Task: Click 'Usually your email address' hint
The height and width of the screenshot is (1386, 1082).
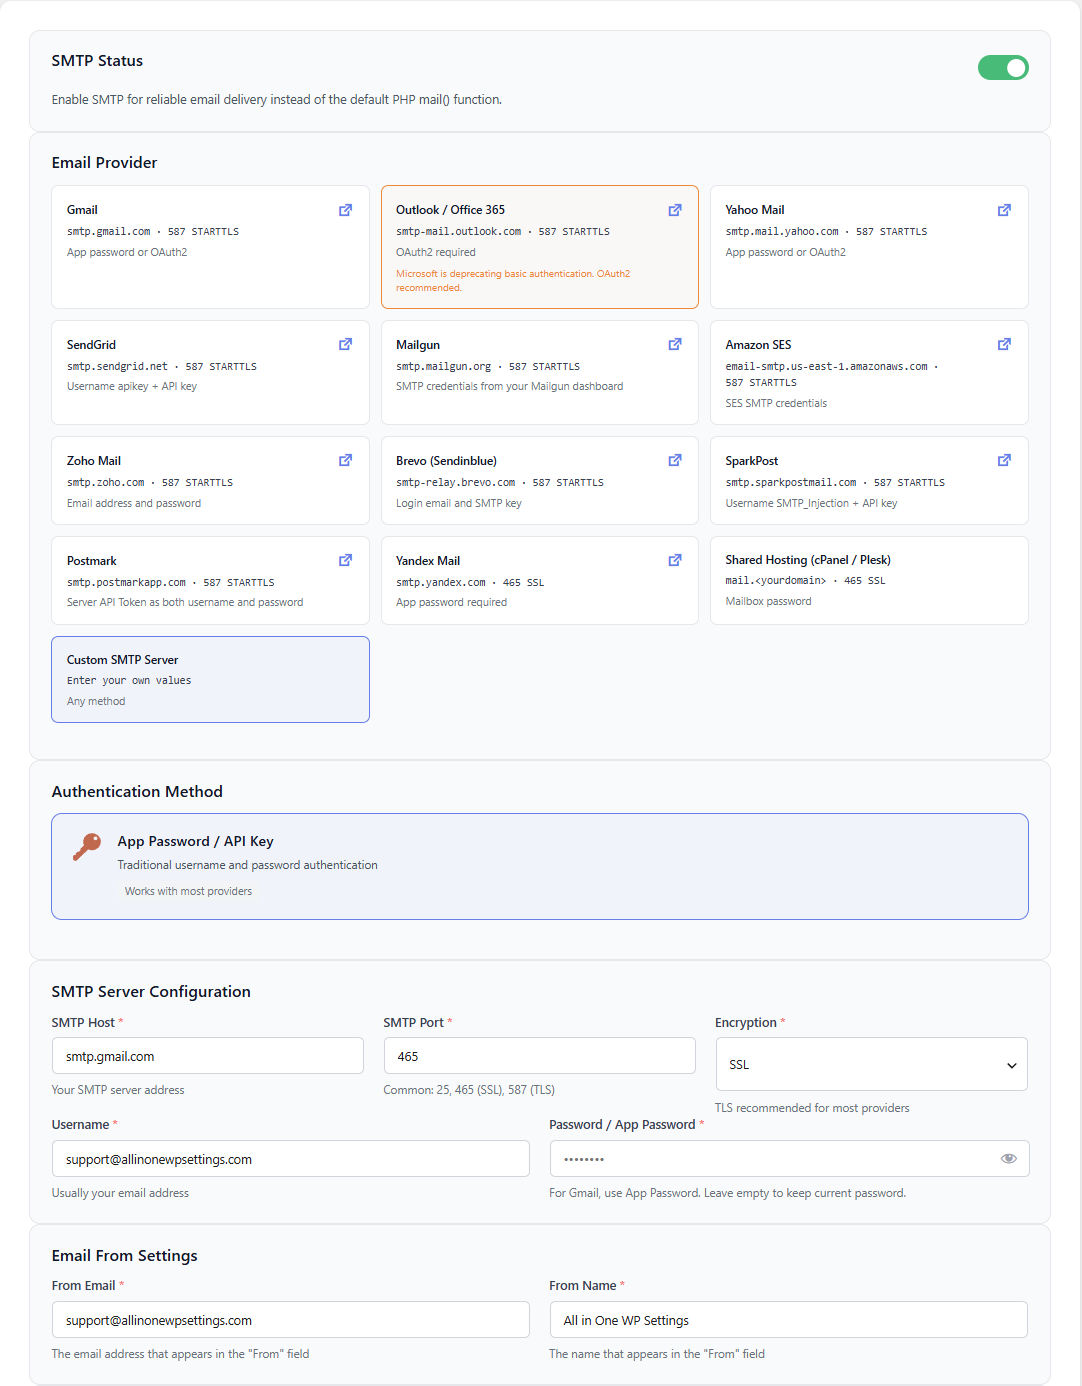Action: 120,1193
